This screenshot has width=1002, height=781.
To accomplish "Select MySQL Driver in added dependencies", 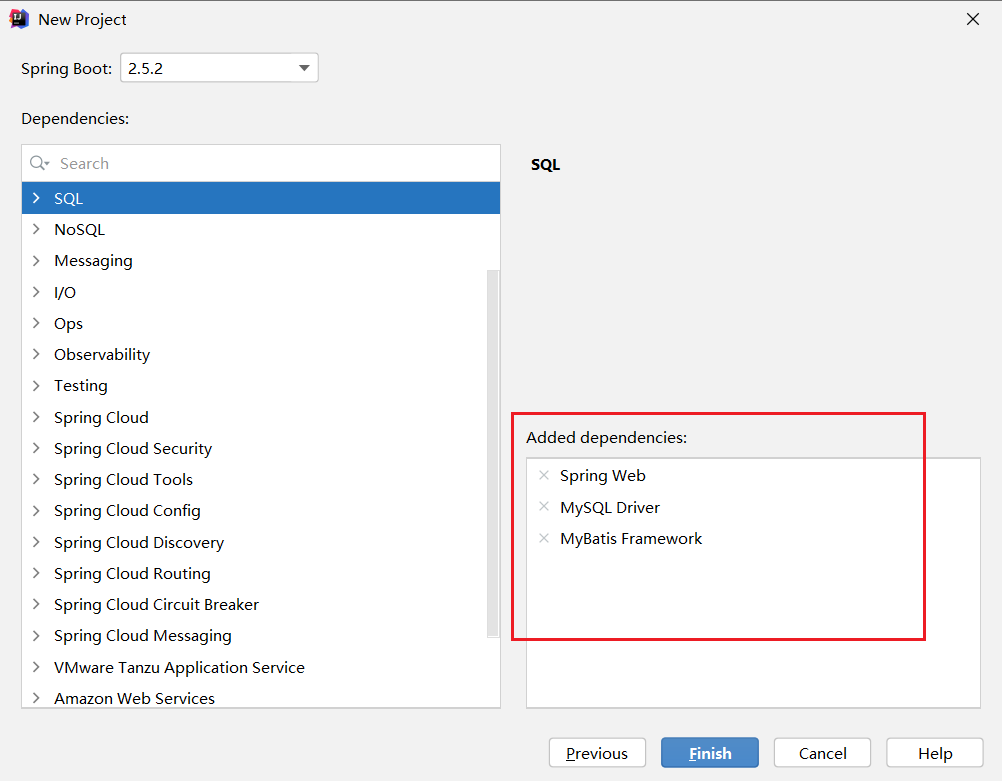I will pos(610,507).
